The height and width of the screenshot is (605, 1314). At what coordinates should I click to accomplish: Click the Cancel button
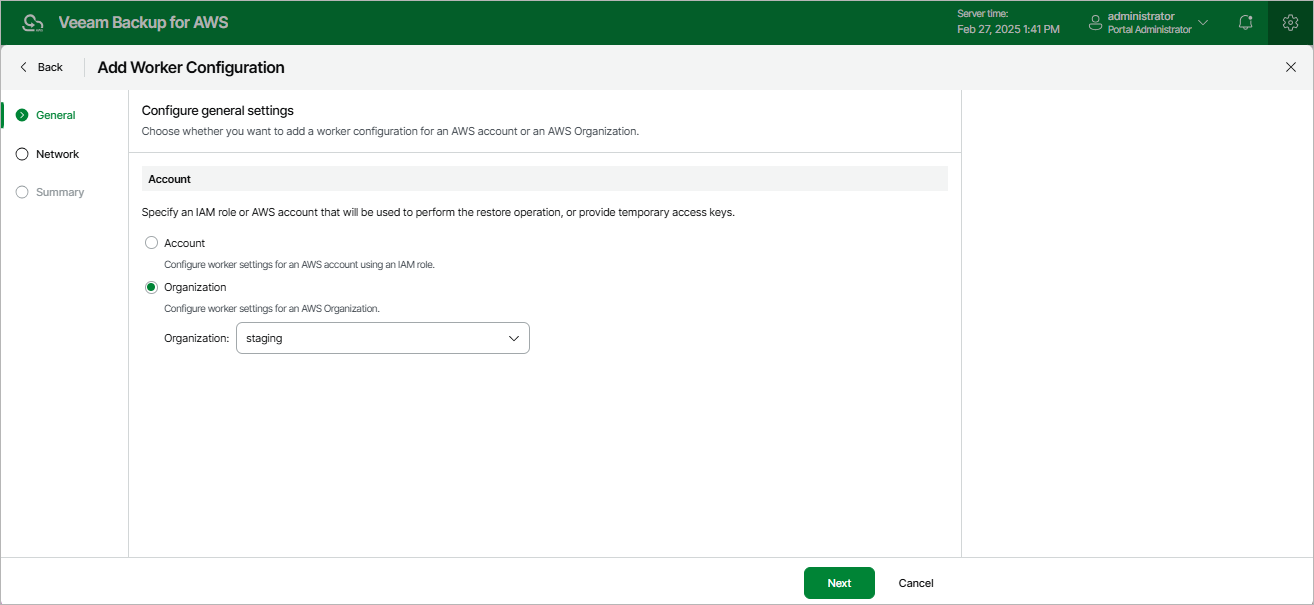click(x=915, y=583)
